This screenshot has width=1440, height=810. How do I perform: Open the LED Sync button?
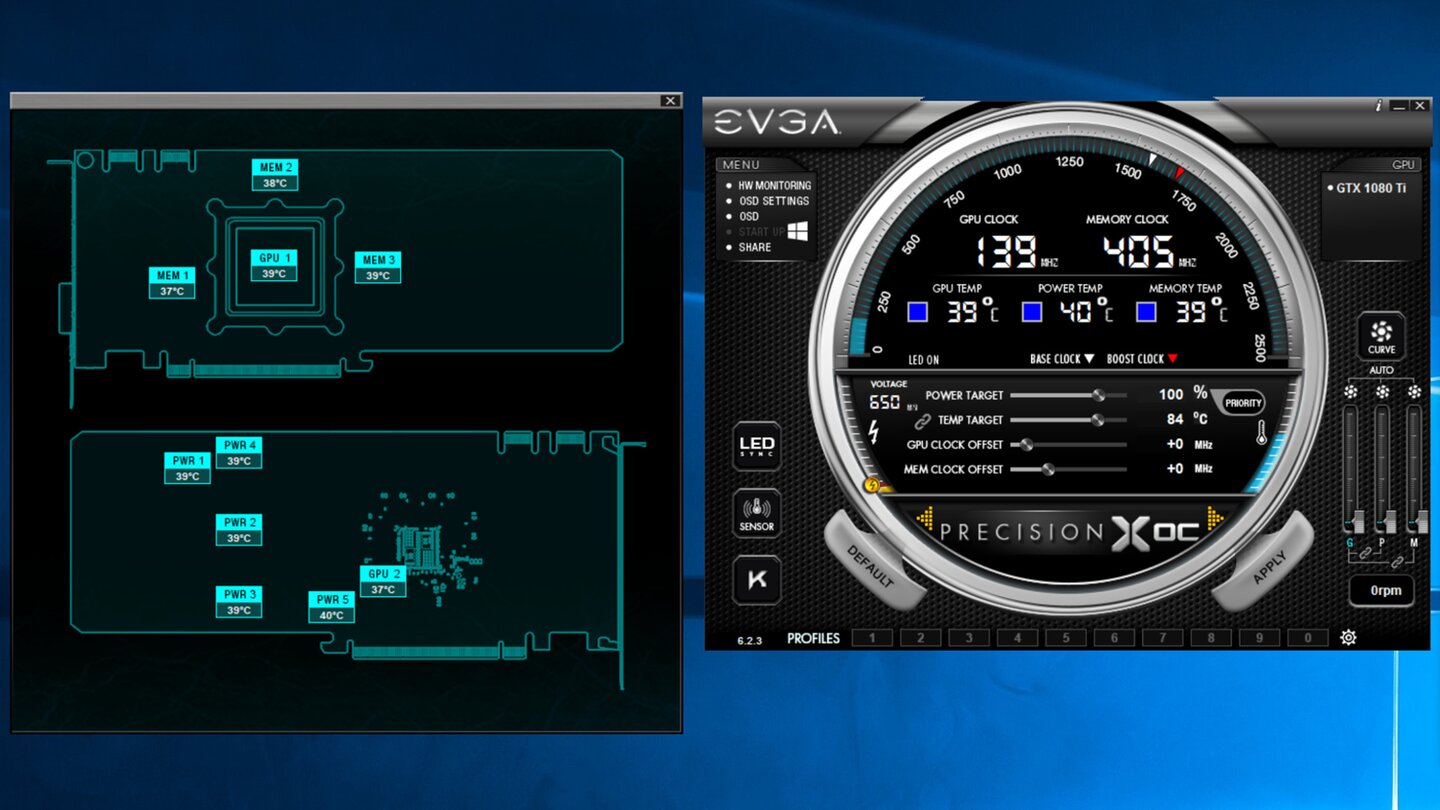(757, 446)
